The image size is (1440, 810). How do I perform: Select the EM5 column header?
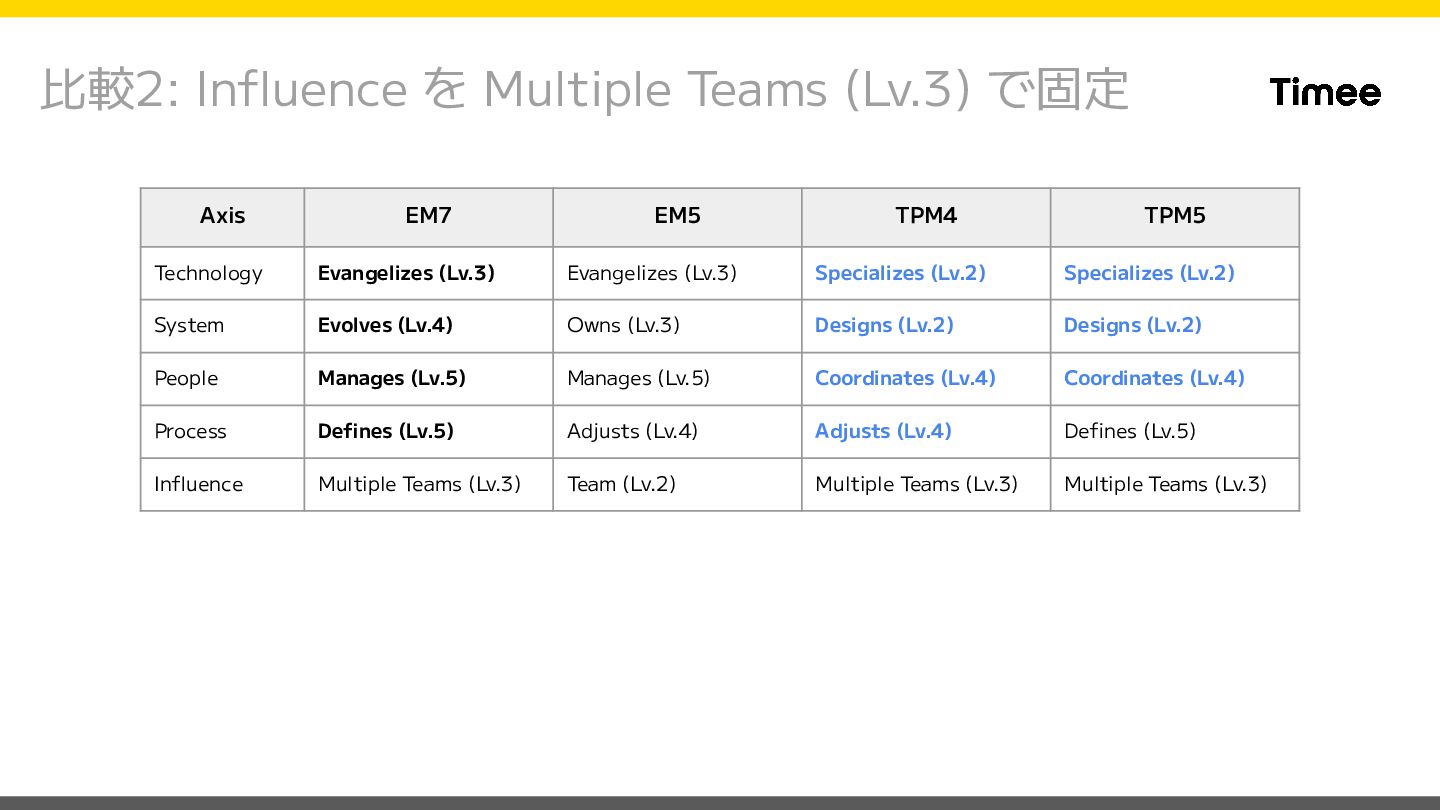677,216
